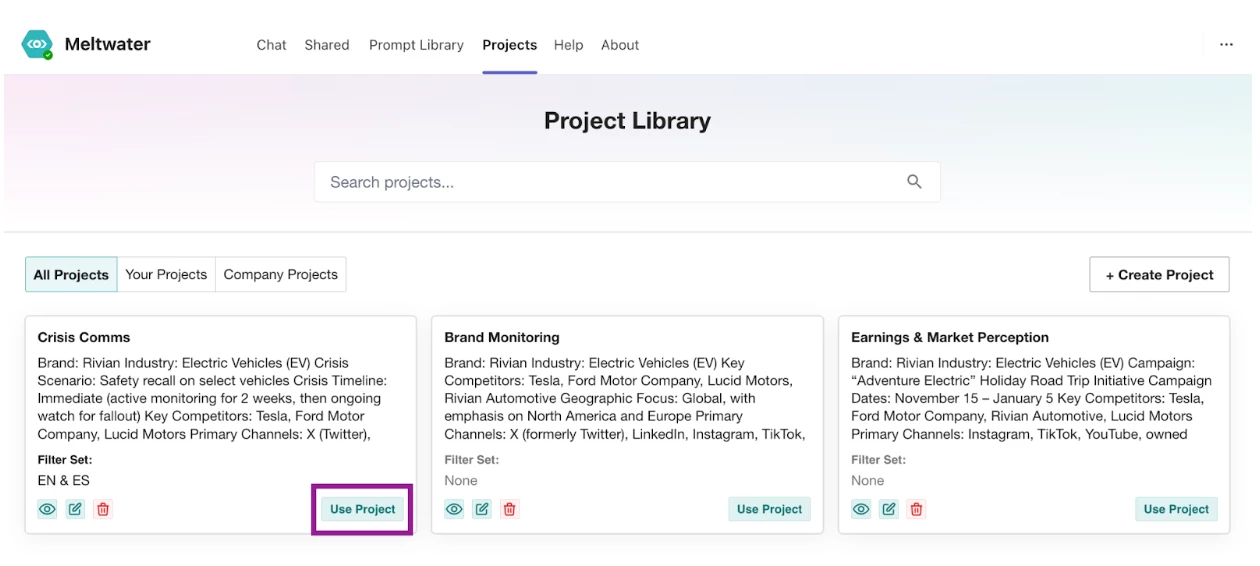View the Earnings & Market Perception project
The image size is (1260, 566).
(861, 509)
